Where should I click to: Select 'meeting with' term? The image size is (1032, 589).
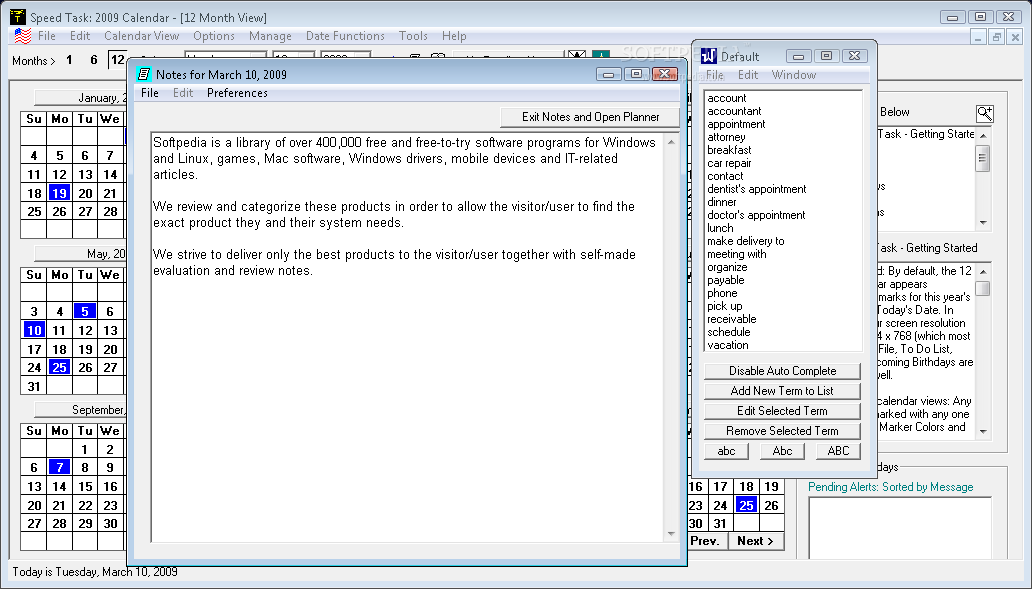(736, 254)
